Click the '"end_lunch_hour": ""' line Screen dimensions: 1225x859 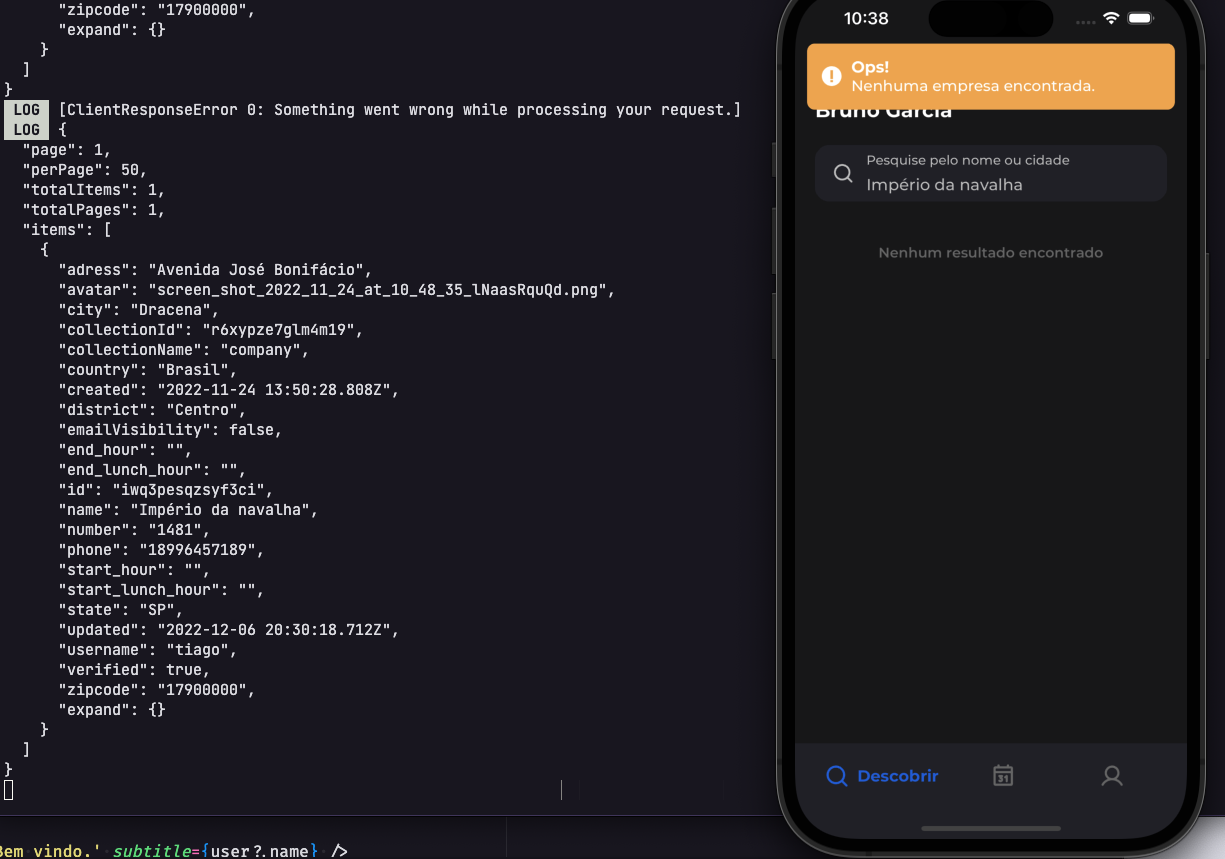pyautogui.click(x=152, y=470)
